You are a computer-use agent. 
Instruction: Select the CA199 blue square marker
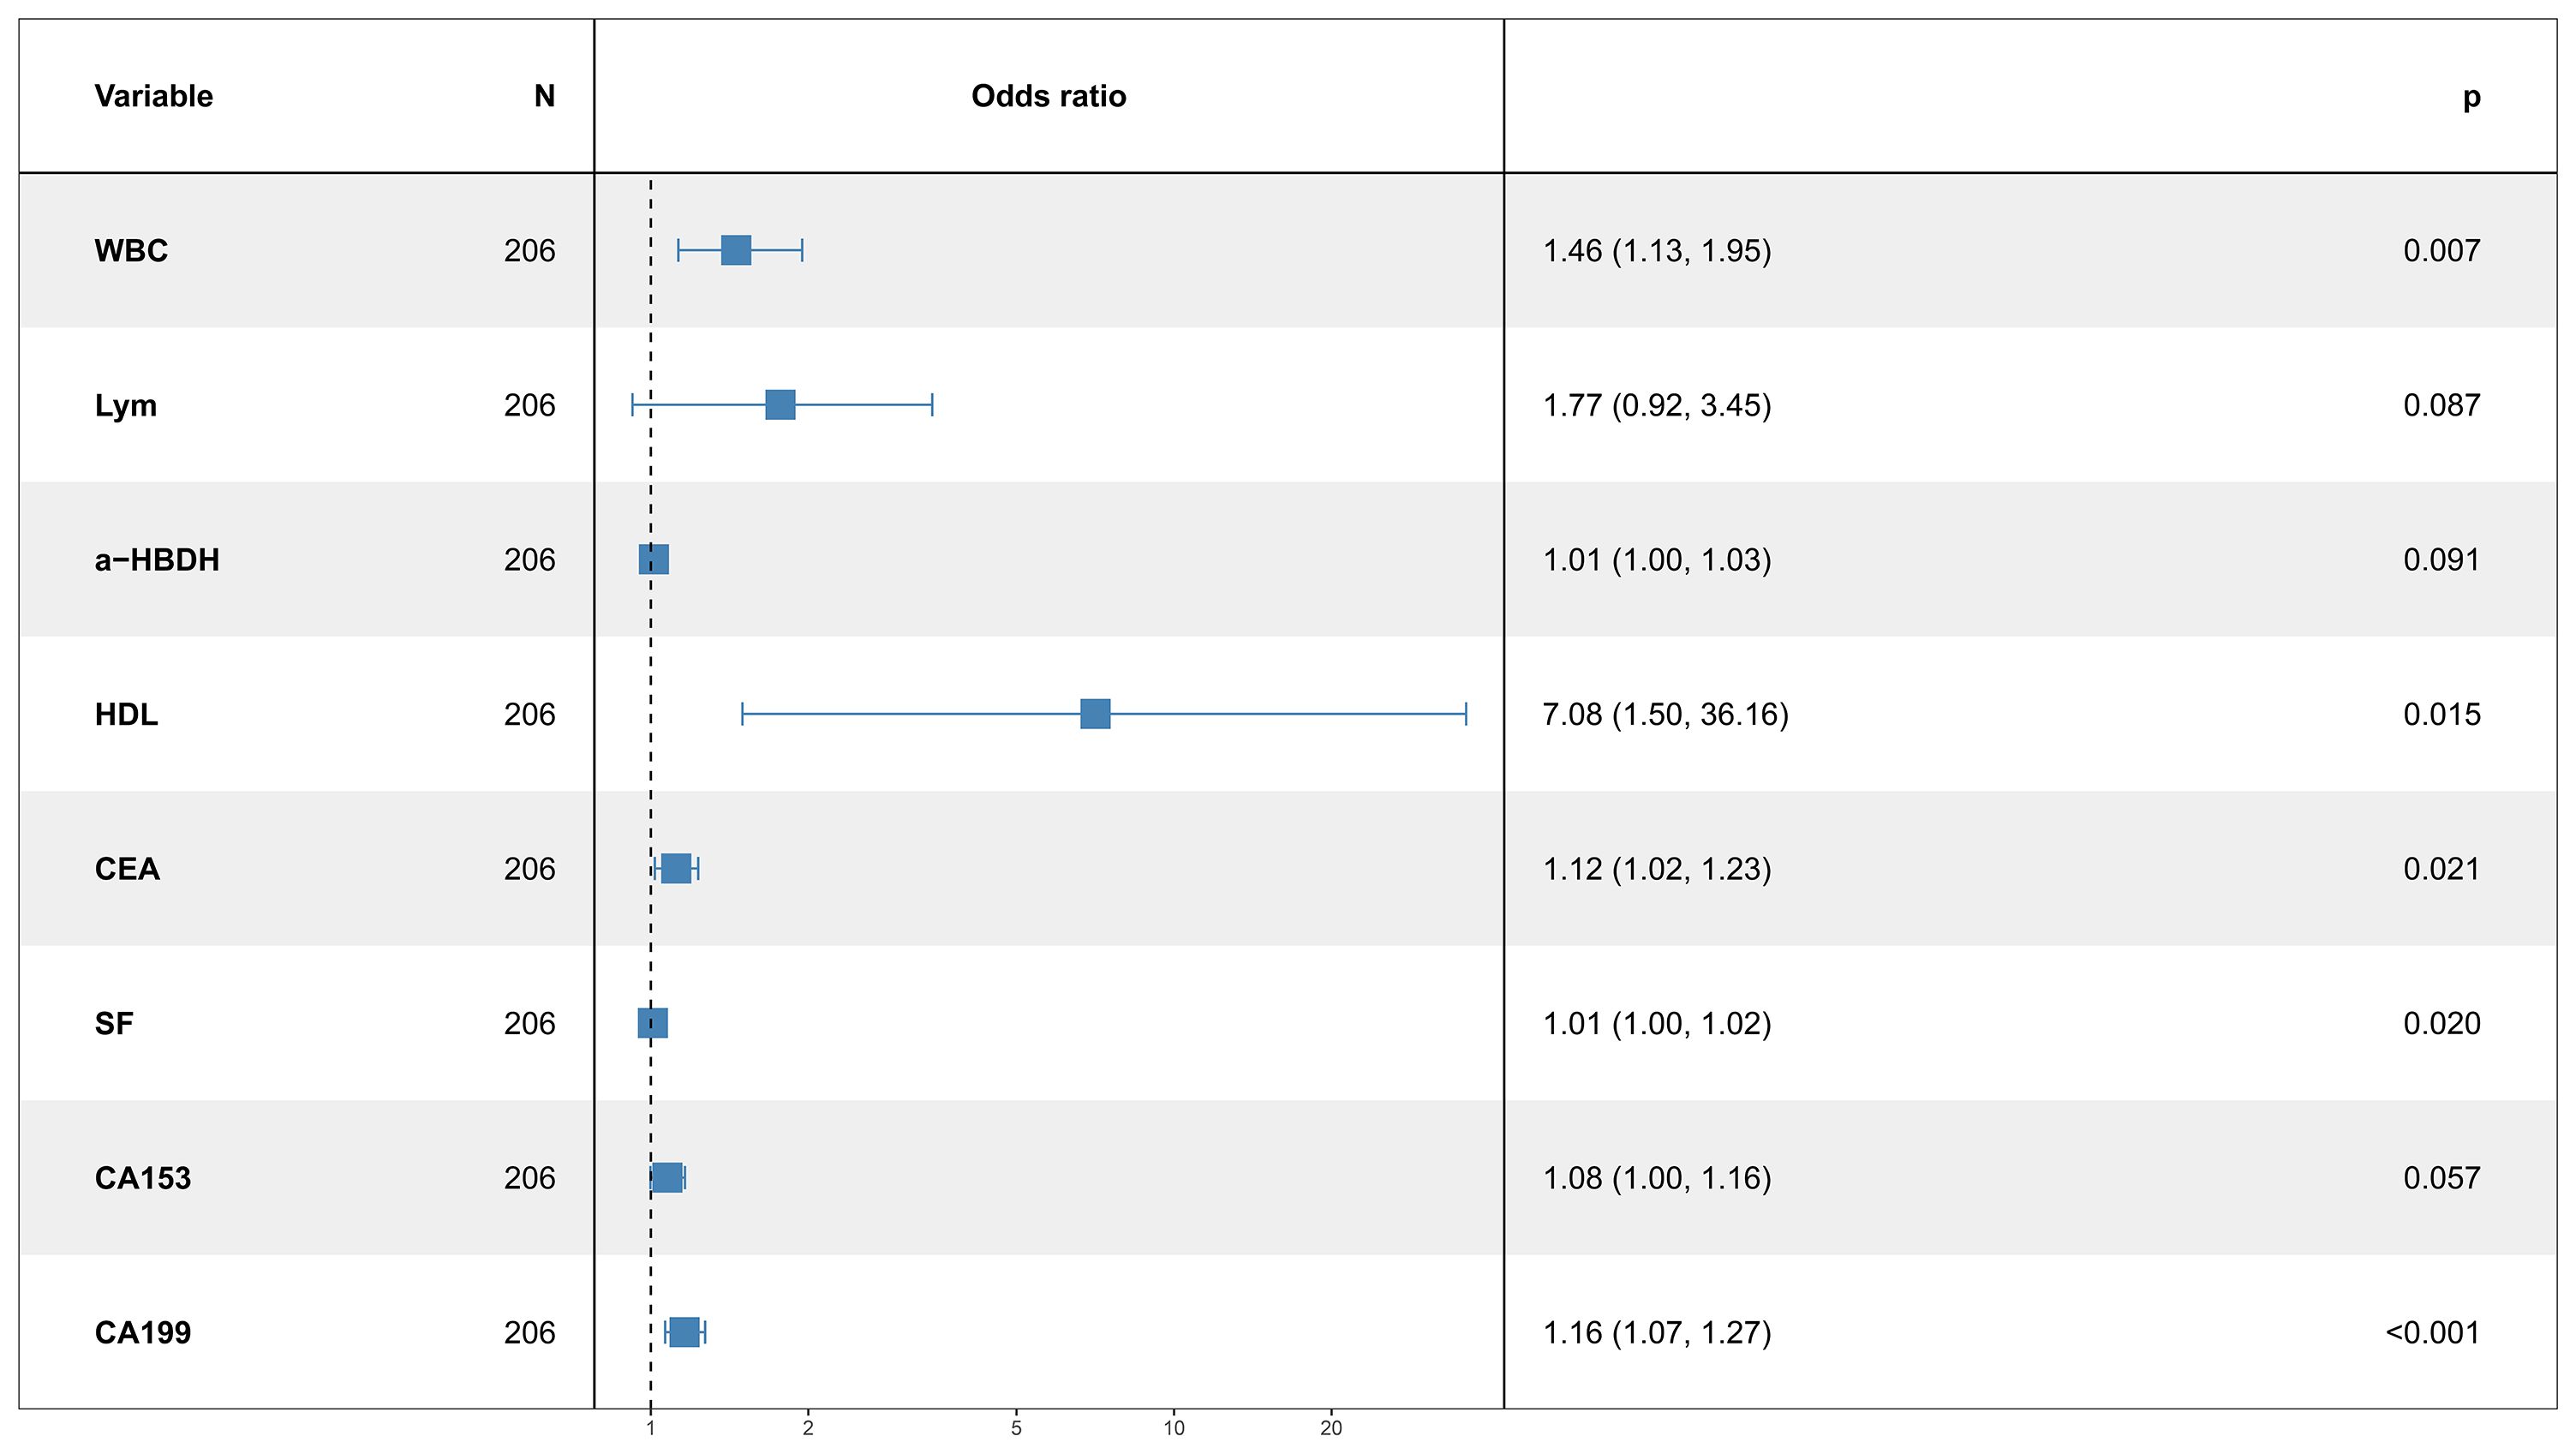[684, 1332]
